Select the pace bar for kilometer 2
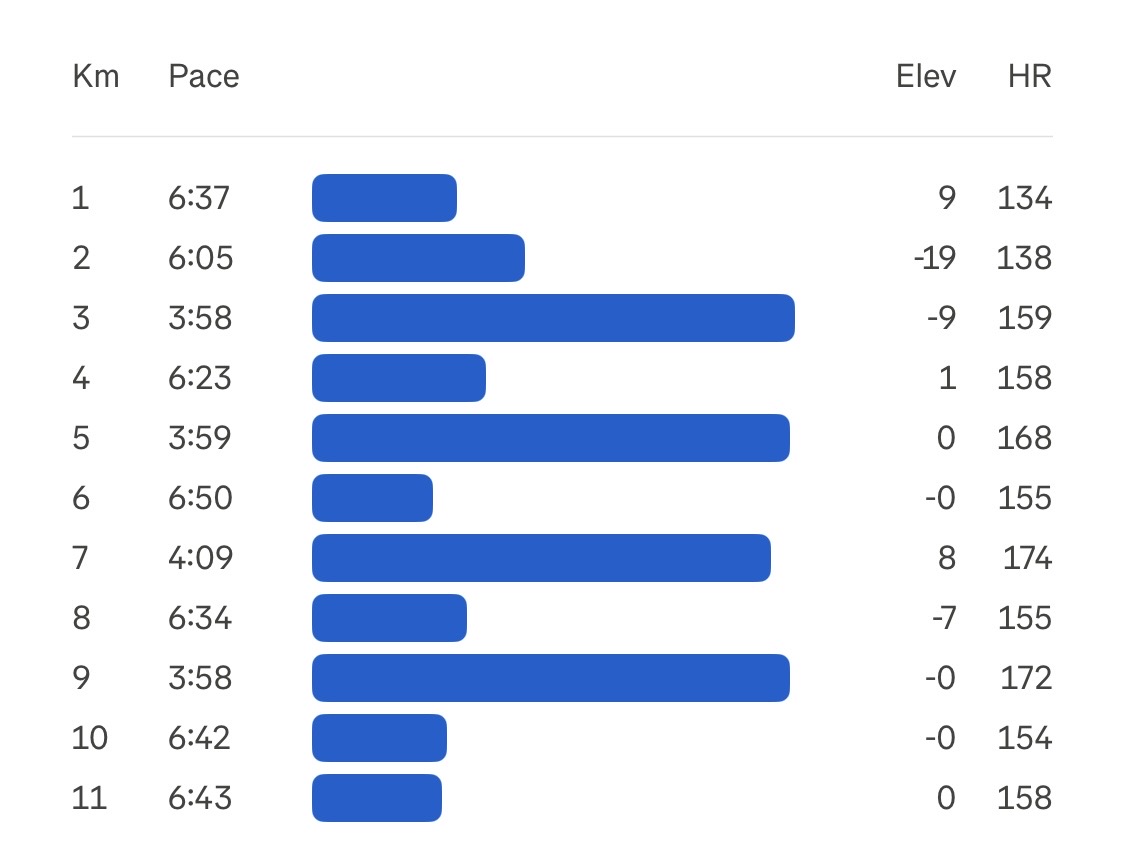 click(x=418, y=258)
